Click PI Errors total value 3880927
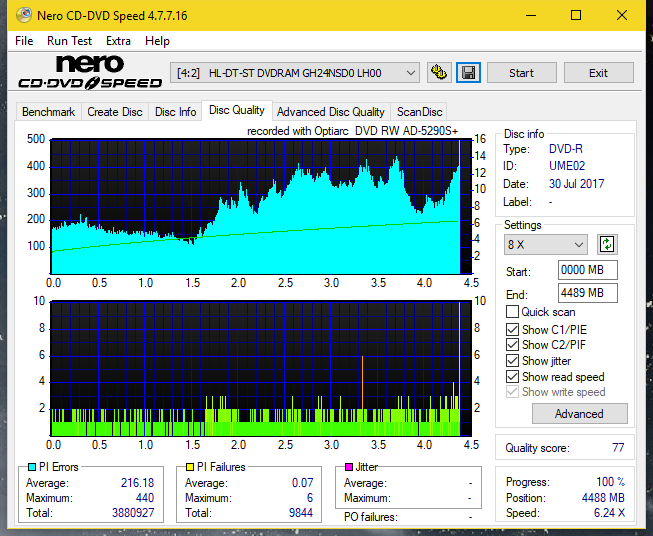Screen dimensions: 653x536 133,513
